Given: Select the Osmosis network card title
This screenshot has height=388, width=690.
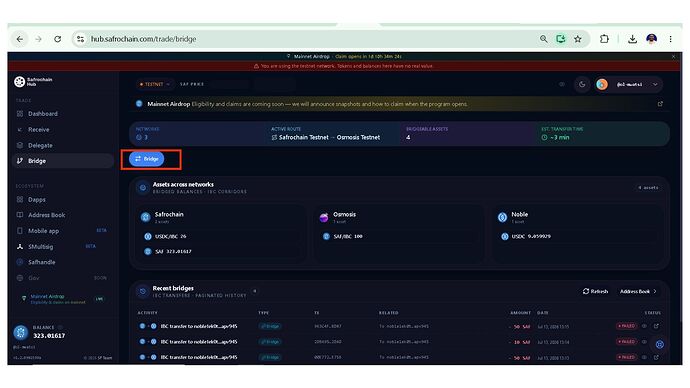Looking at the screenshot, I should (344, 214).
